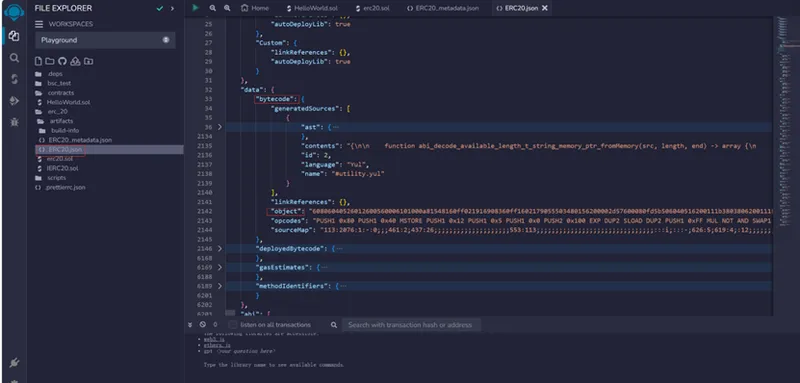Open the plugin manager plug icon
Image resolution: width=800 pixels, height=383 pixels.
(x=14, y=363)
